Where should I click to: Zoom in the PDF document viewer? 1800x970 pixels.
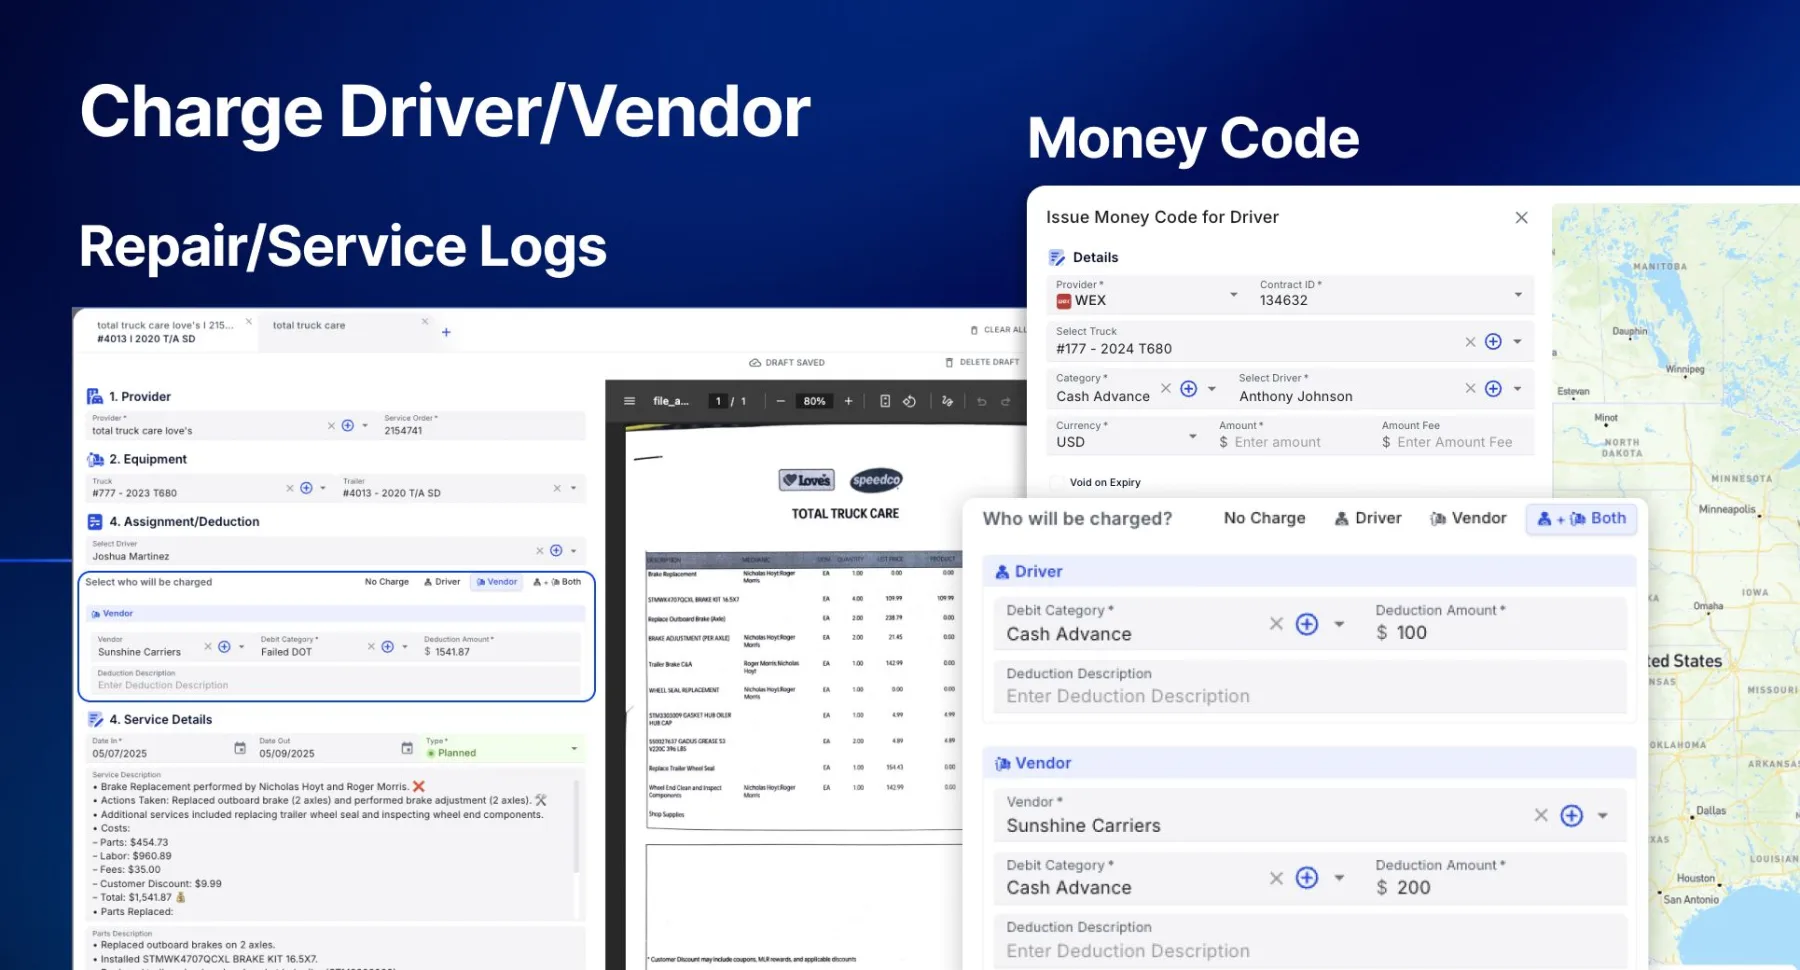pyautogui.click(x=848, y=401)
